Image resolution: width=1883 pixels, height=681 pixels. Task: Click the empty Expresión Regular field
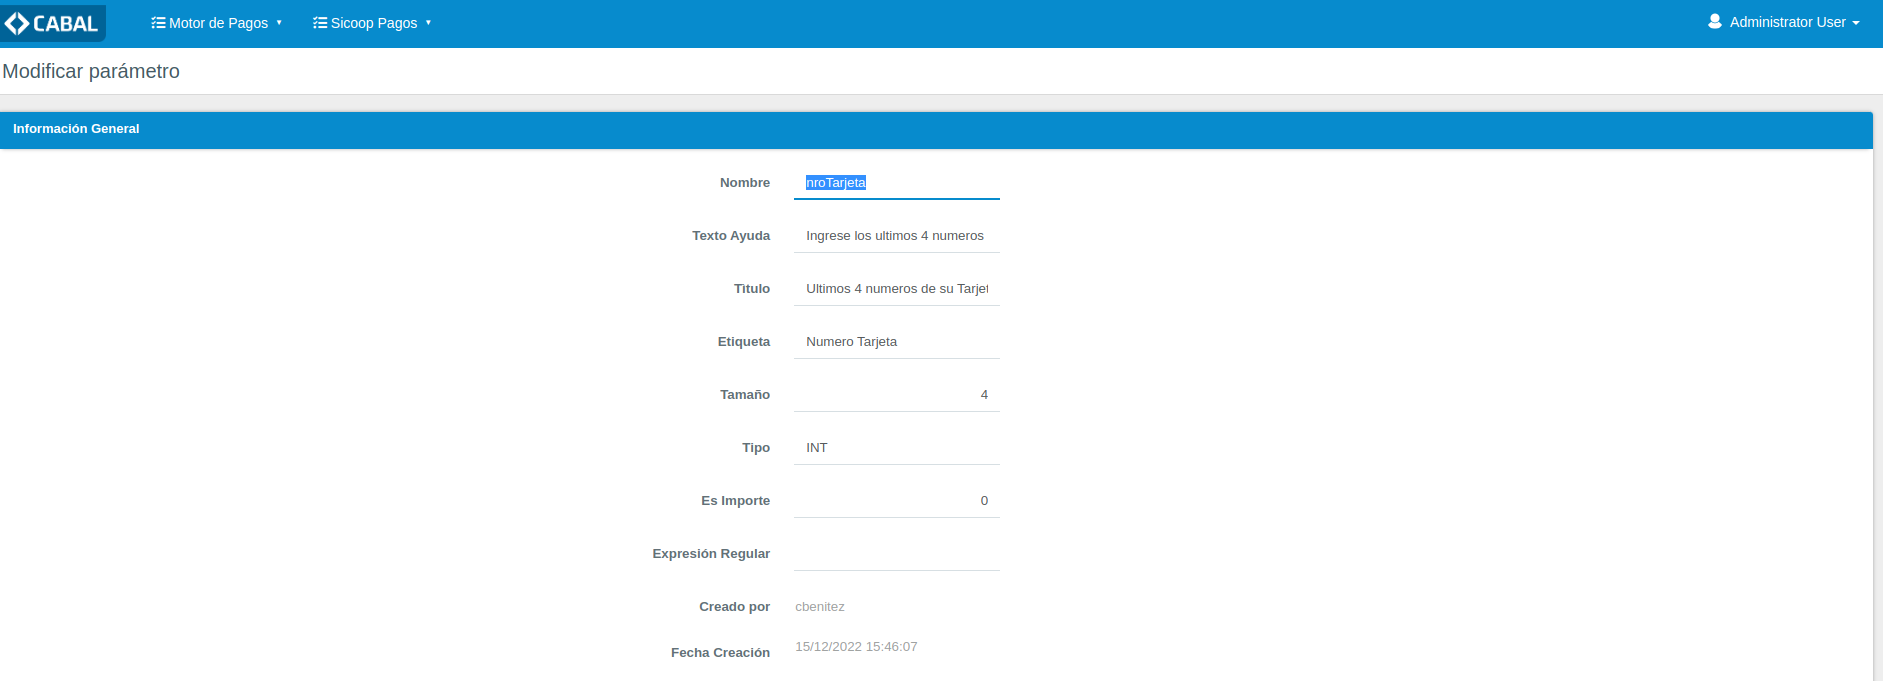[x=896, y=554]
